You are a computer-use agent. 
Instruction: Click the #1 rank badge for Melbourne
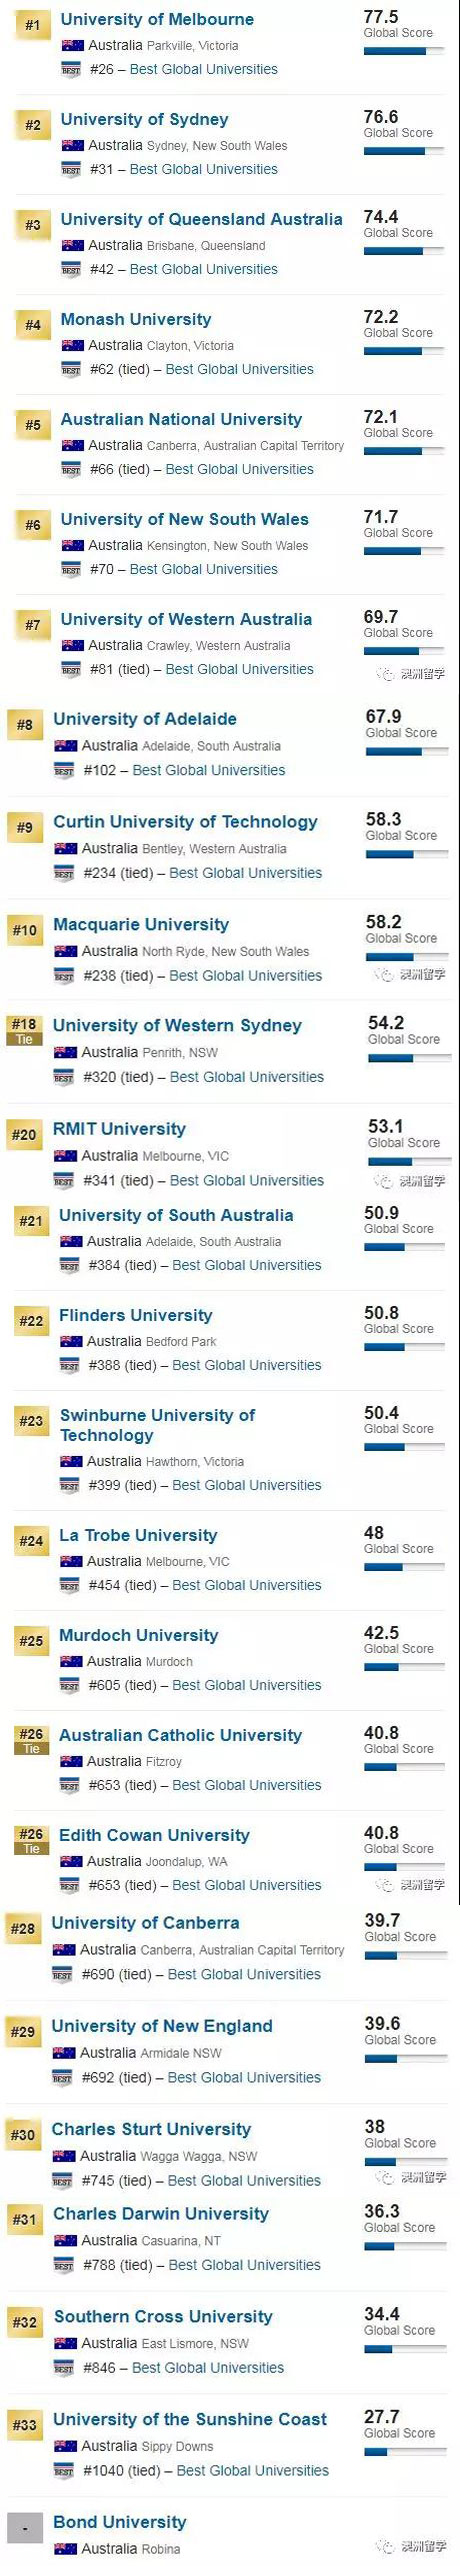coord(33,25)
